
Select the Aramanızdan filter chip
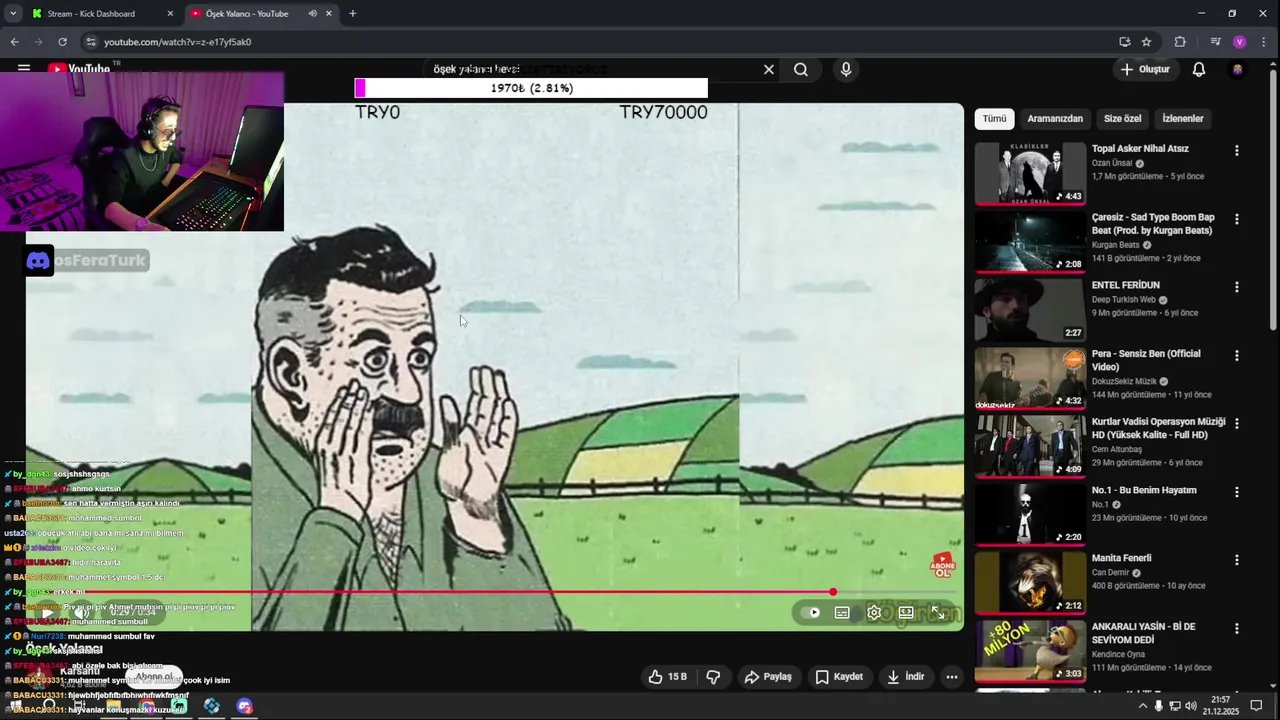[x=1055, y=118]
